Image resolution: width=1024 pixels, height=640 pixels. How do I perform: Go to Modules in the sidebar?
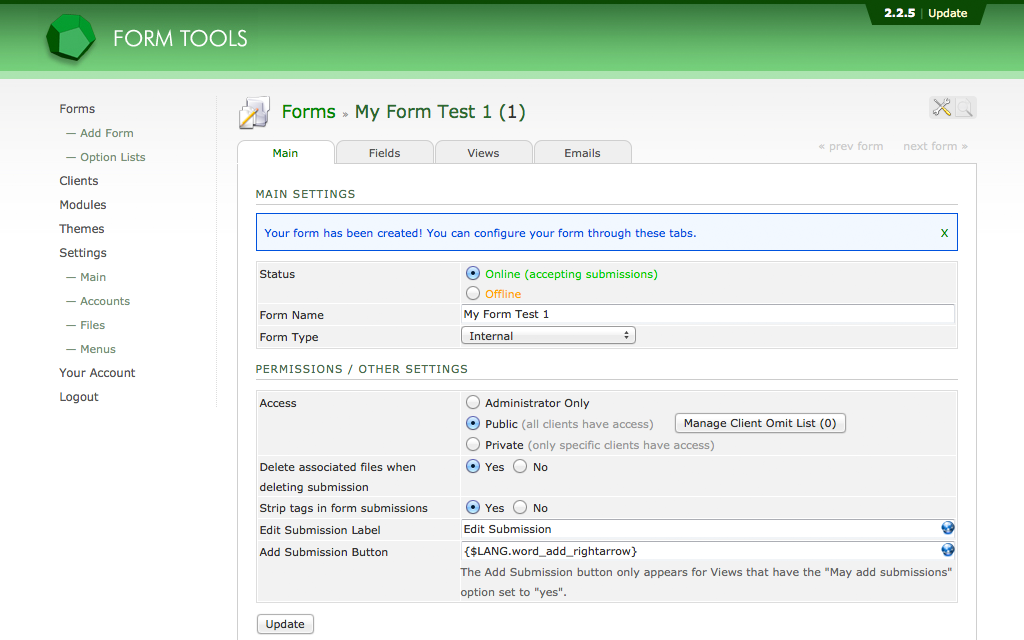click(82, 205)
